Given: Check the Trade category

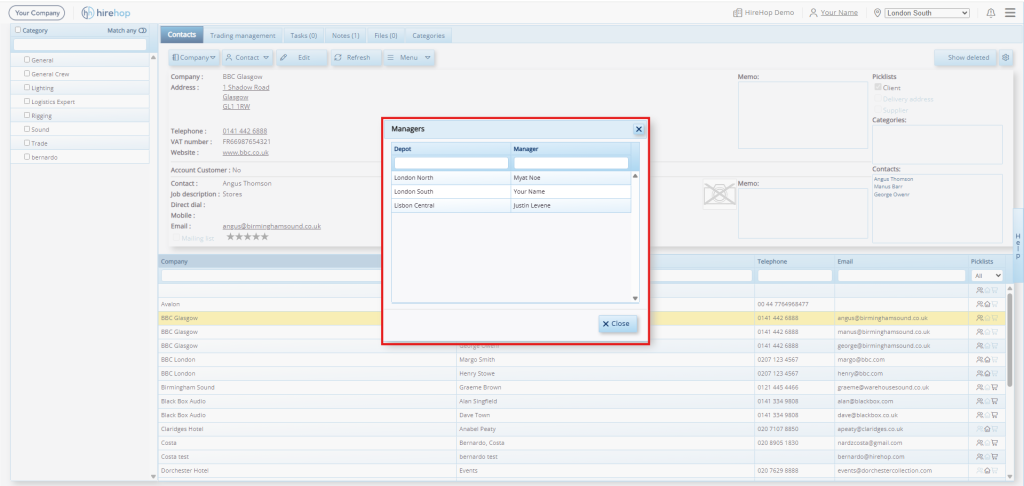Looking at the screenshot, I should pyautogui.click(x=27, y=142).
